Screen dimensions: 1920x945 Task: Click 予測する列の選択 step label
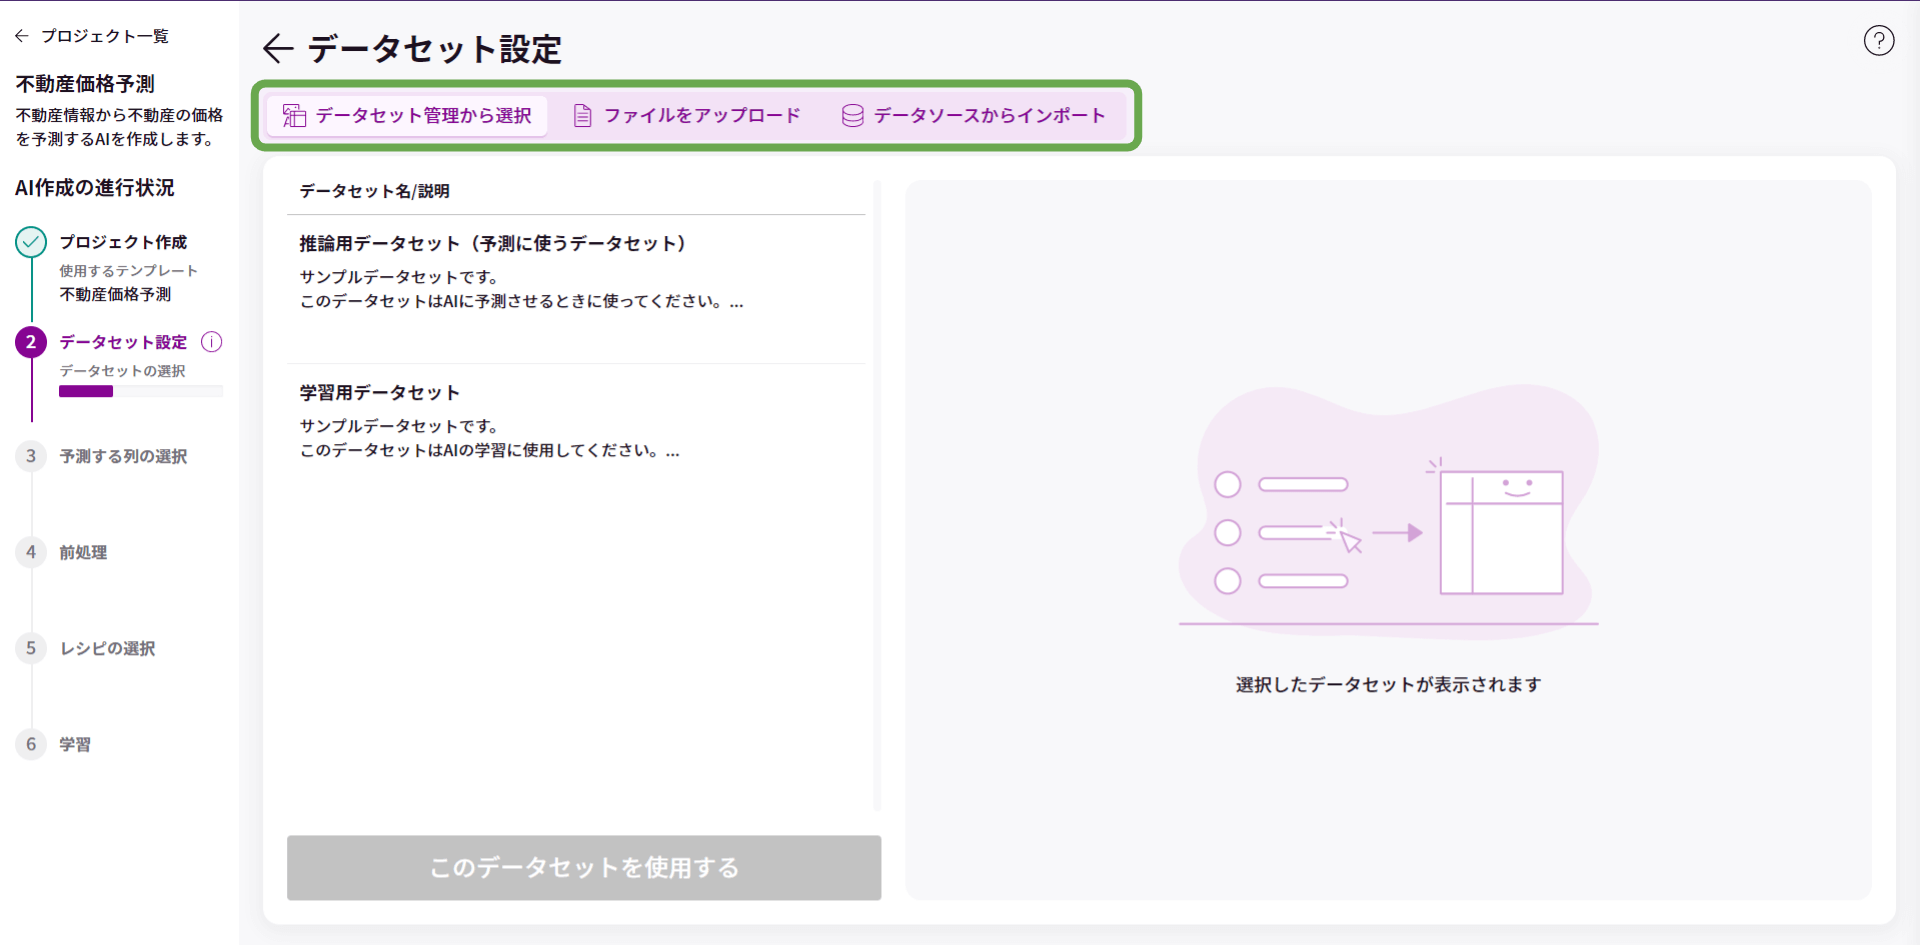pos(123,456)
